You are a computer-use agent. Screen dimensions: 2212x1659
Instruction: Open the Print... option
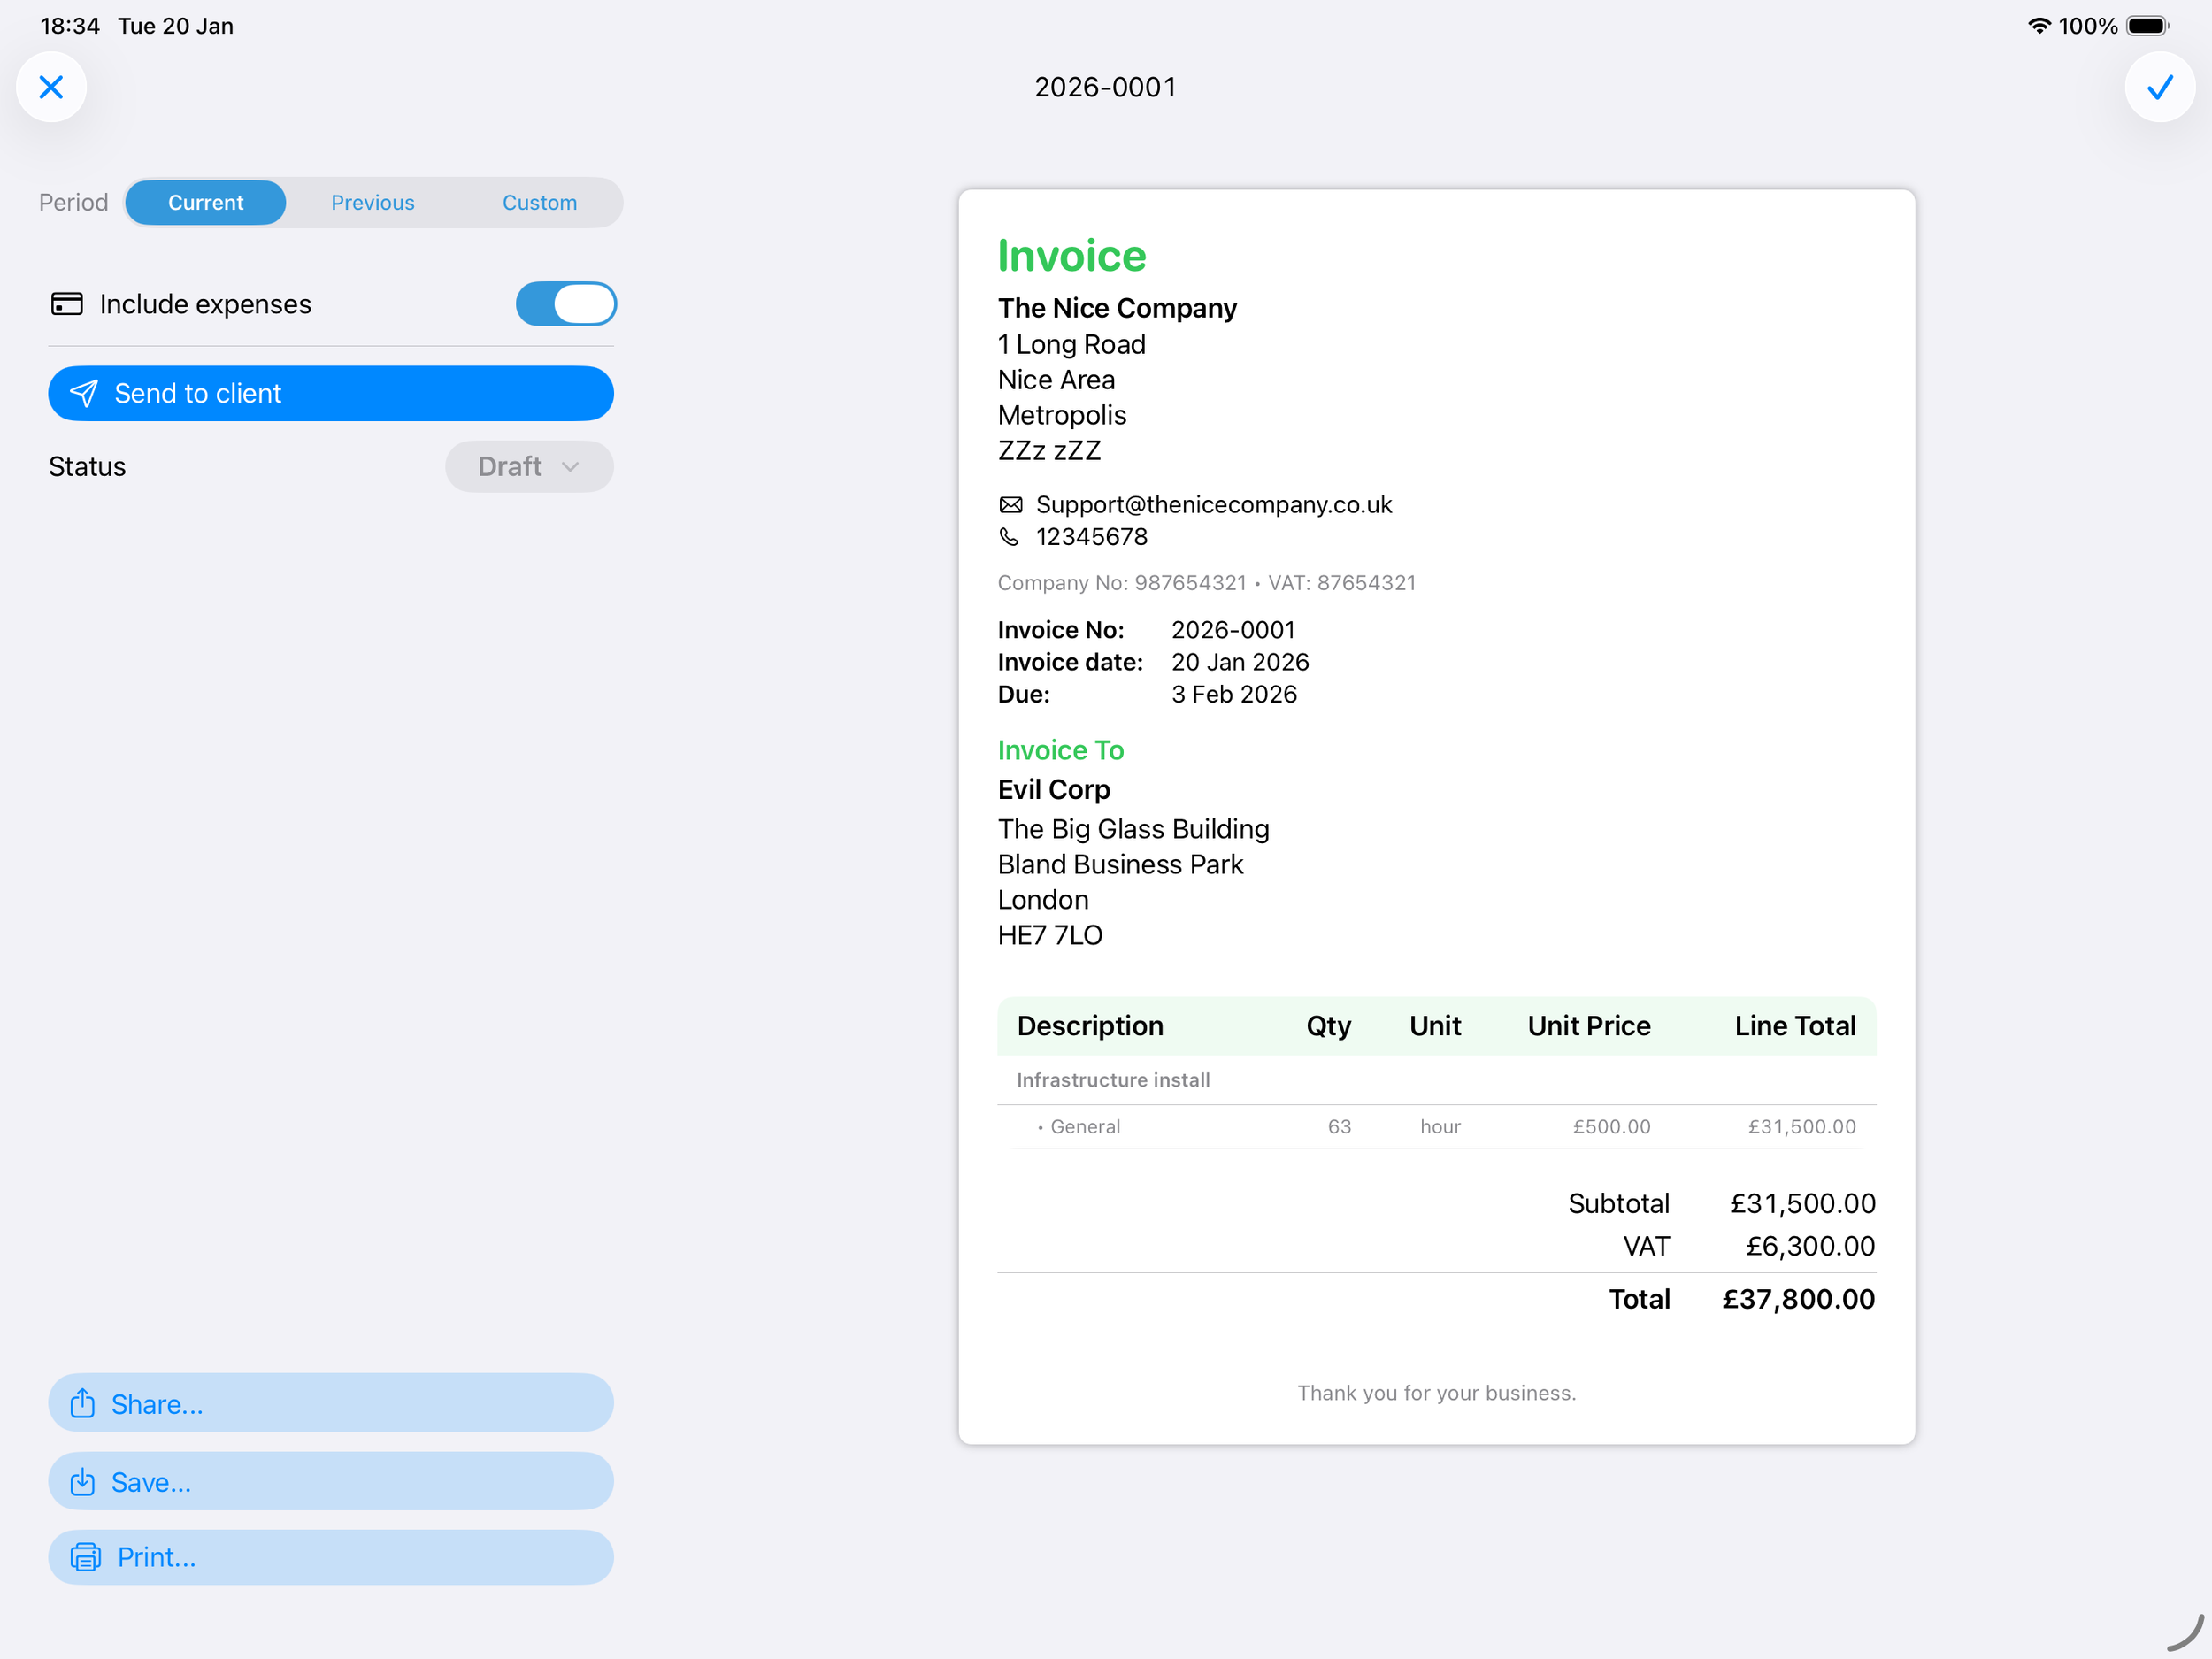coord(330,1557)
